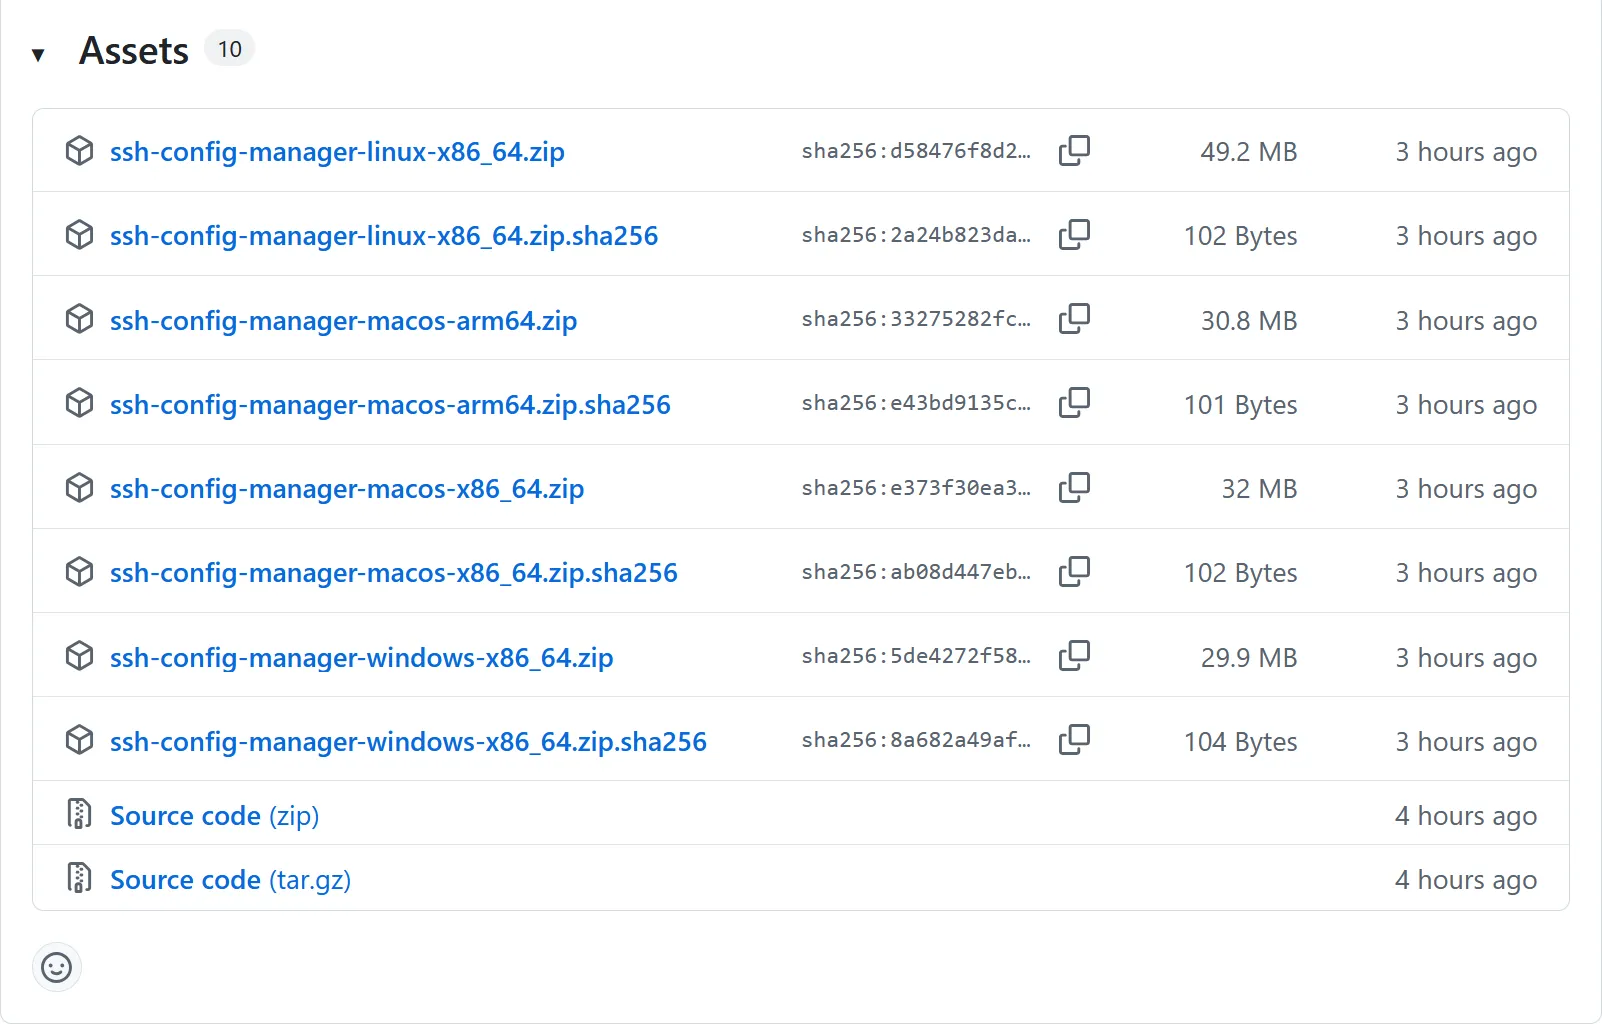This screenshot has height=1024, width=1602.
Task: Click file icon beside Source code (tar.gz)
Action: 79,878
